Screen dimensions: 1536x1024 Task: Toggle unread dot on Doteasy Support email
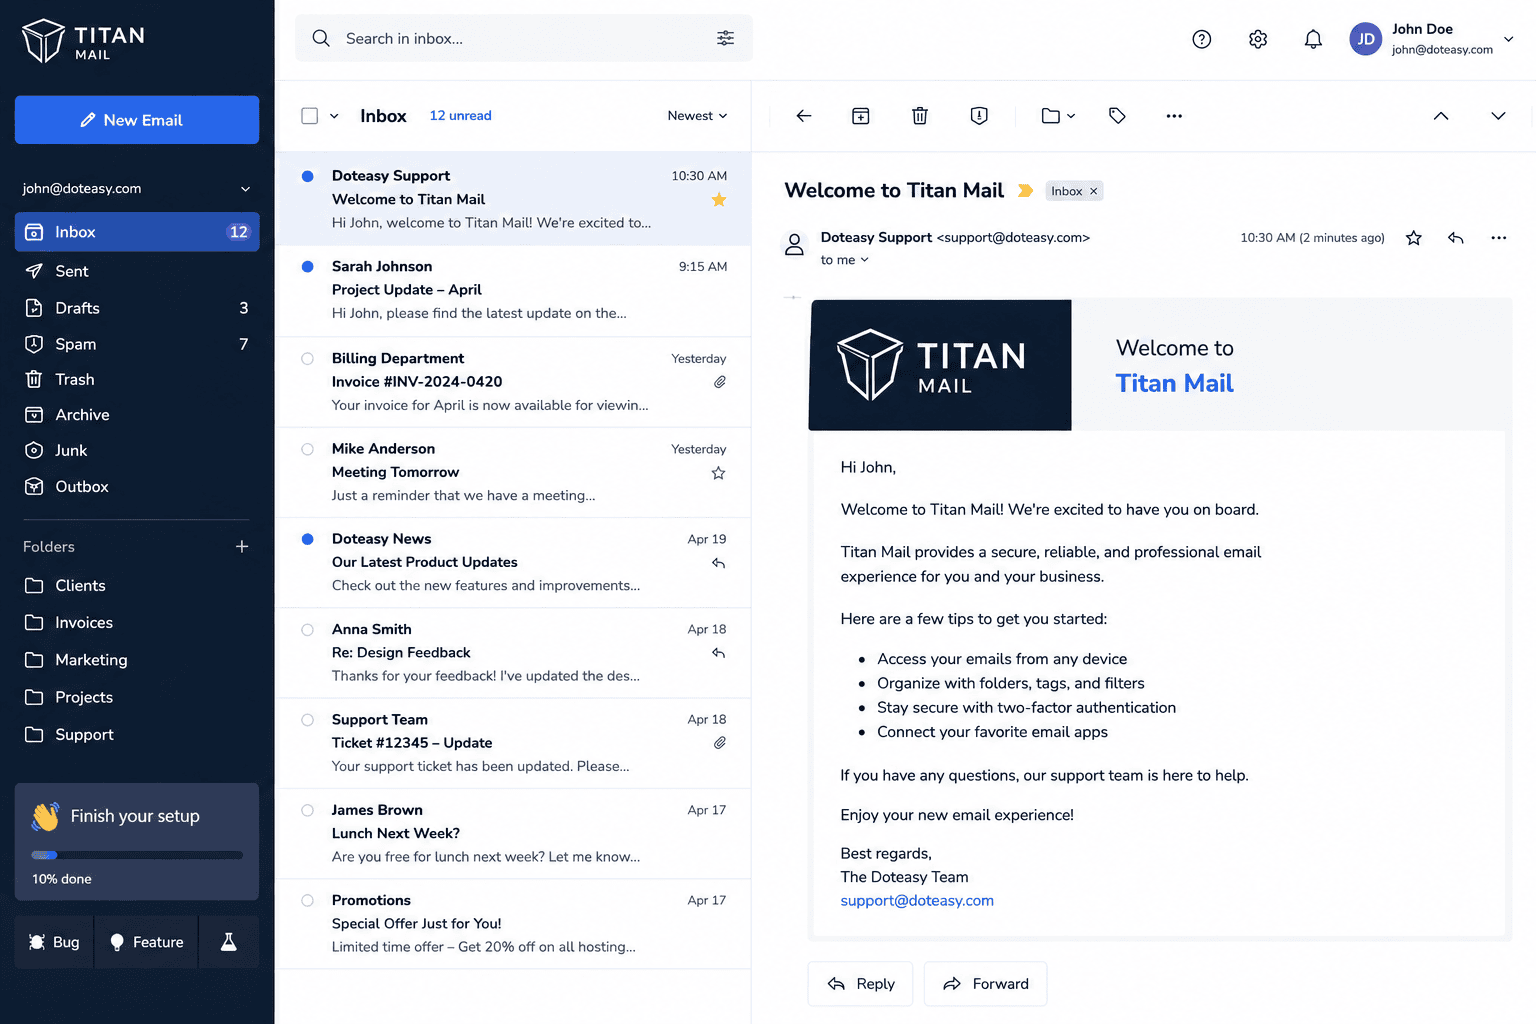click(x=308, y=176)
